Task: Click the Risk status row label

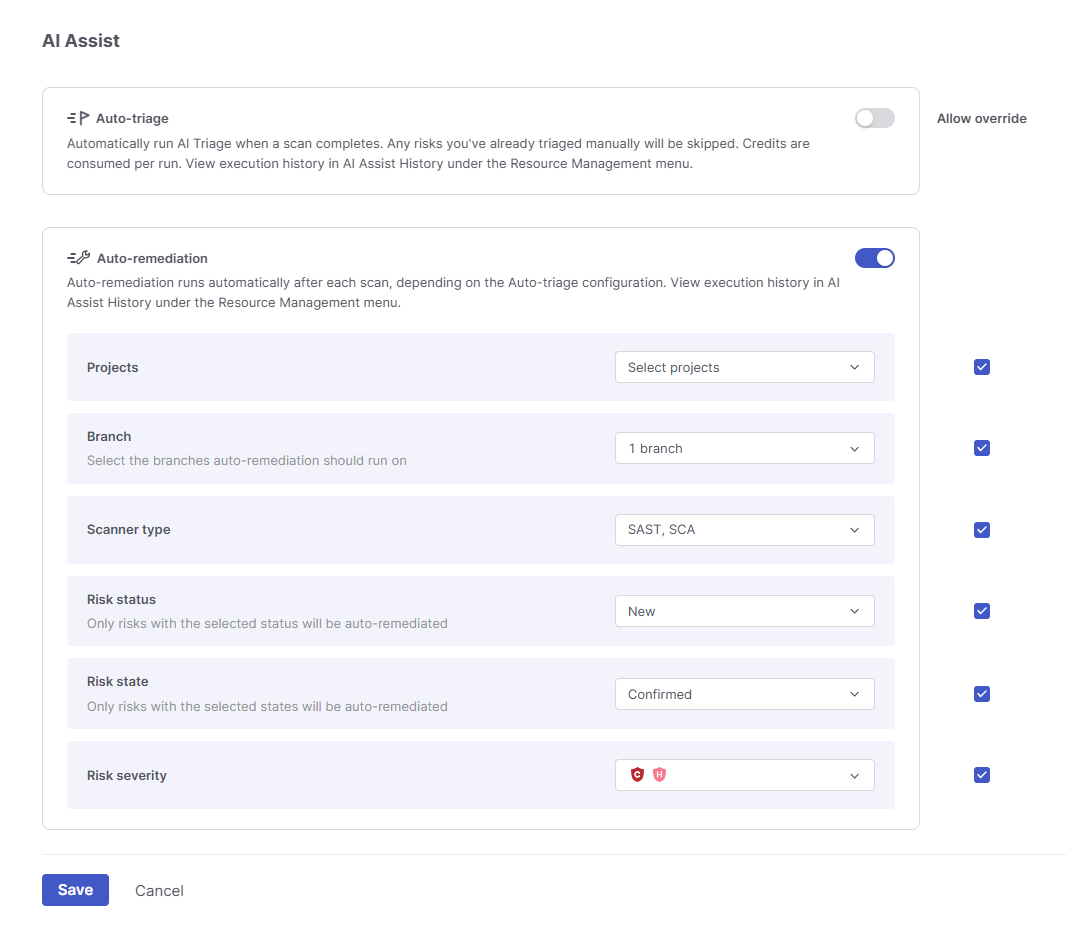Action: click(121, 600)
